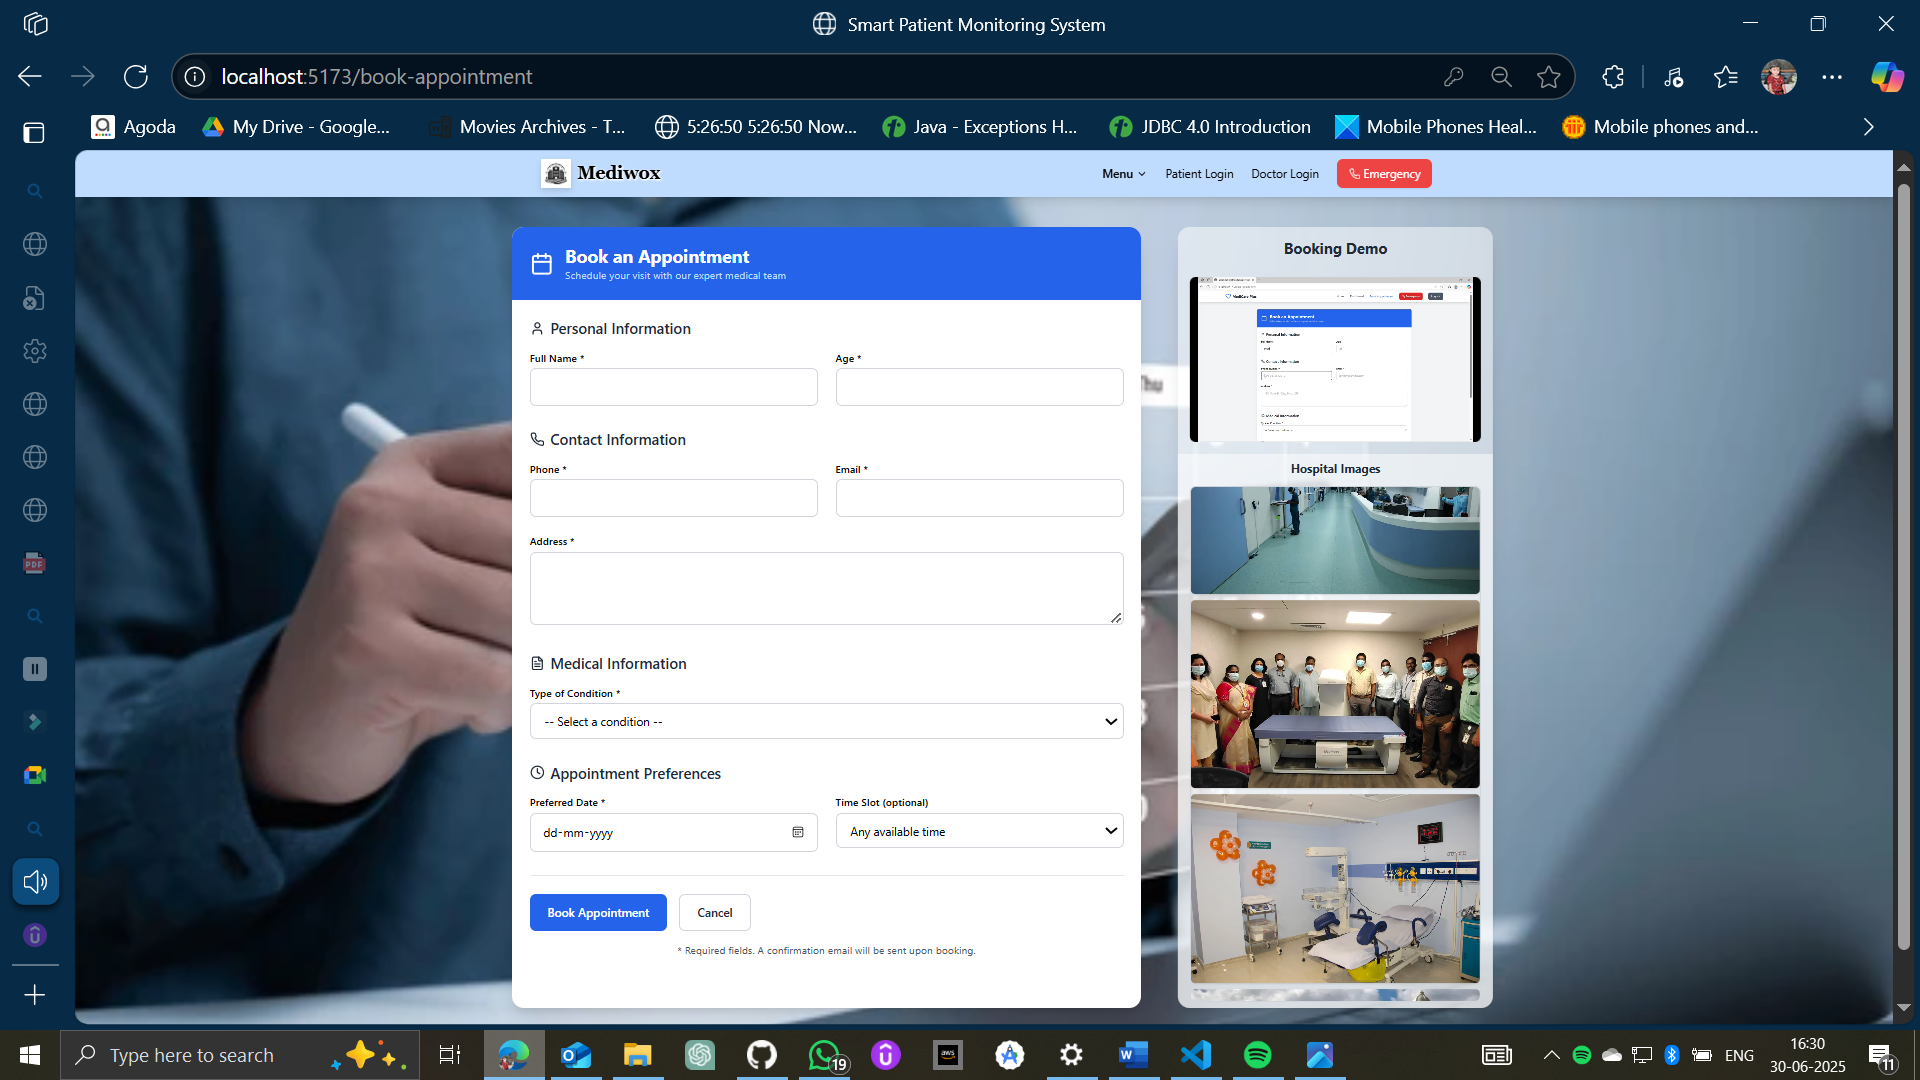
Task: Refresh the browser page
Action: (136, 76)
